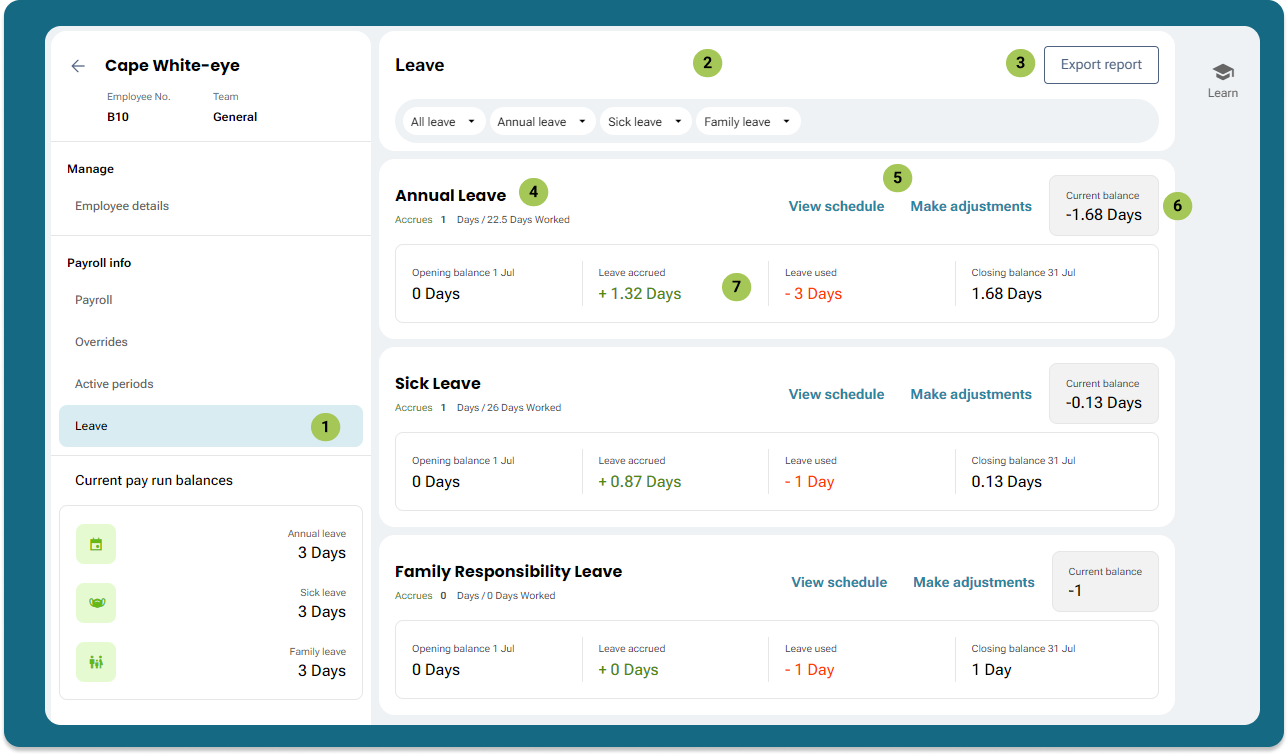Click the back arrow beside Cape White-eye
Image resolution: width=1288 pixels, height=755 pixels.
(78, 66)
